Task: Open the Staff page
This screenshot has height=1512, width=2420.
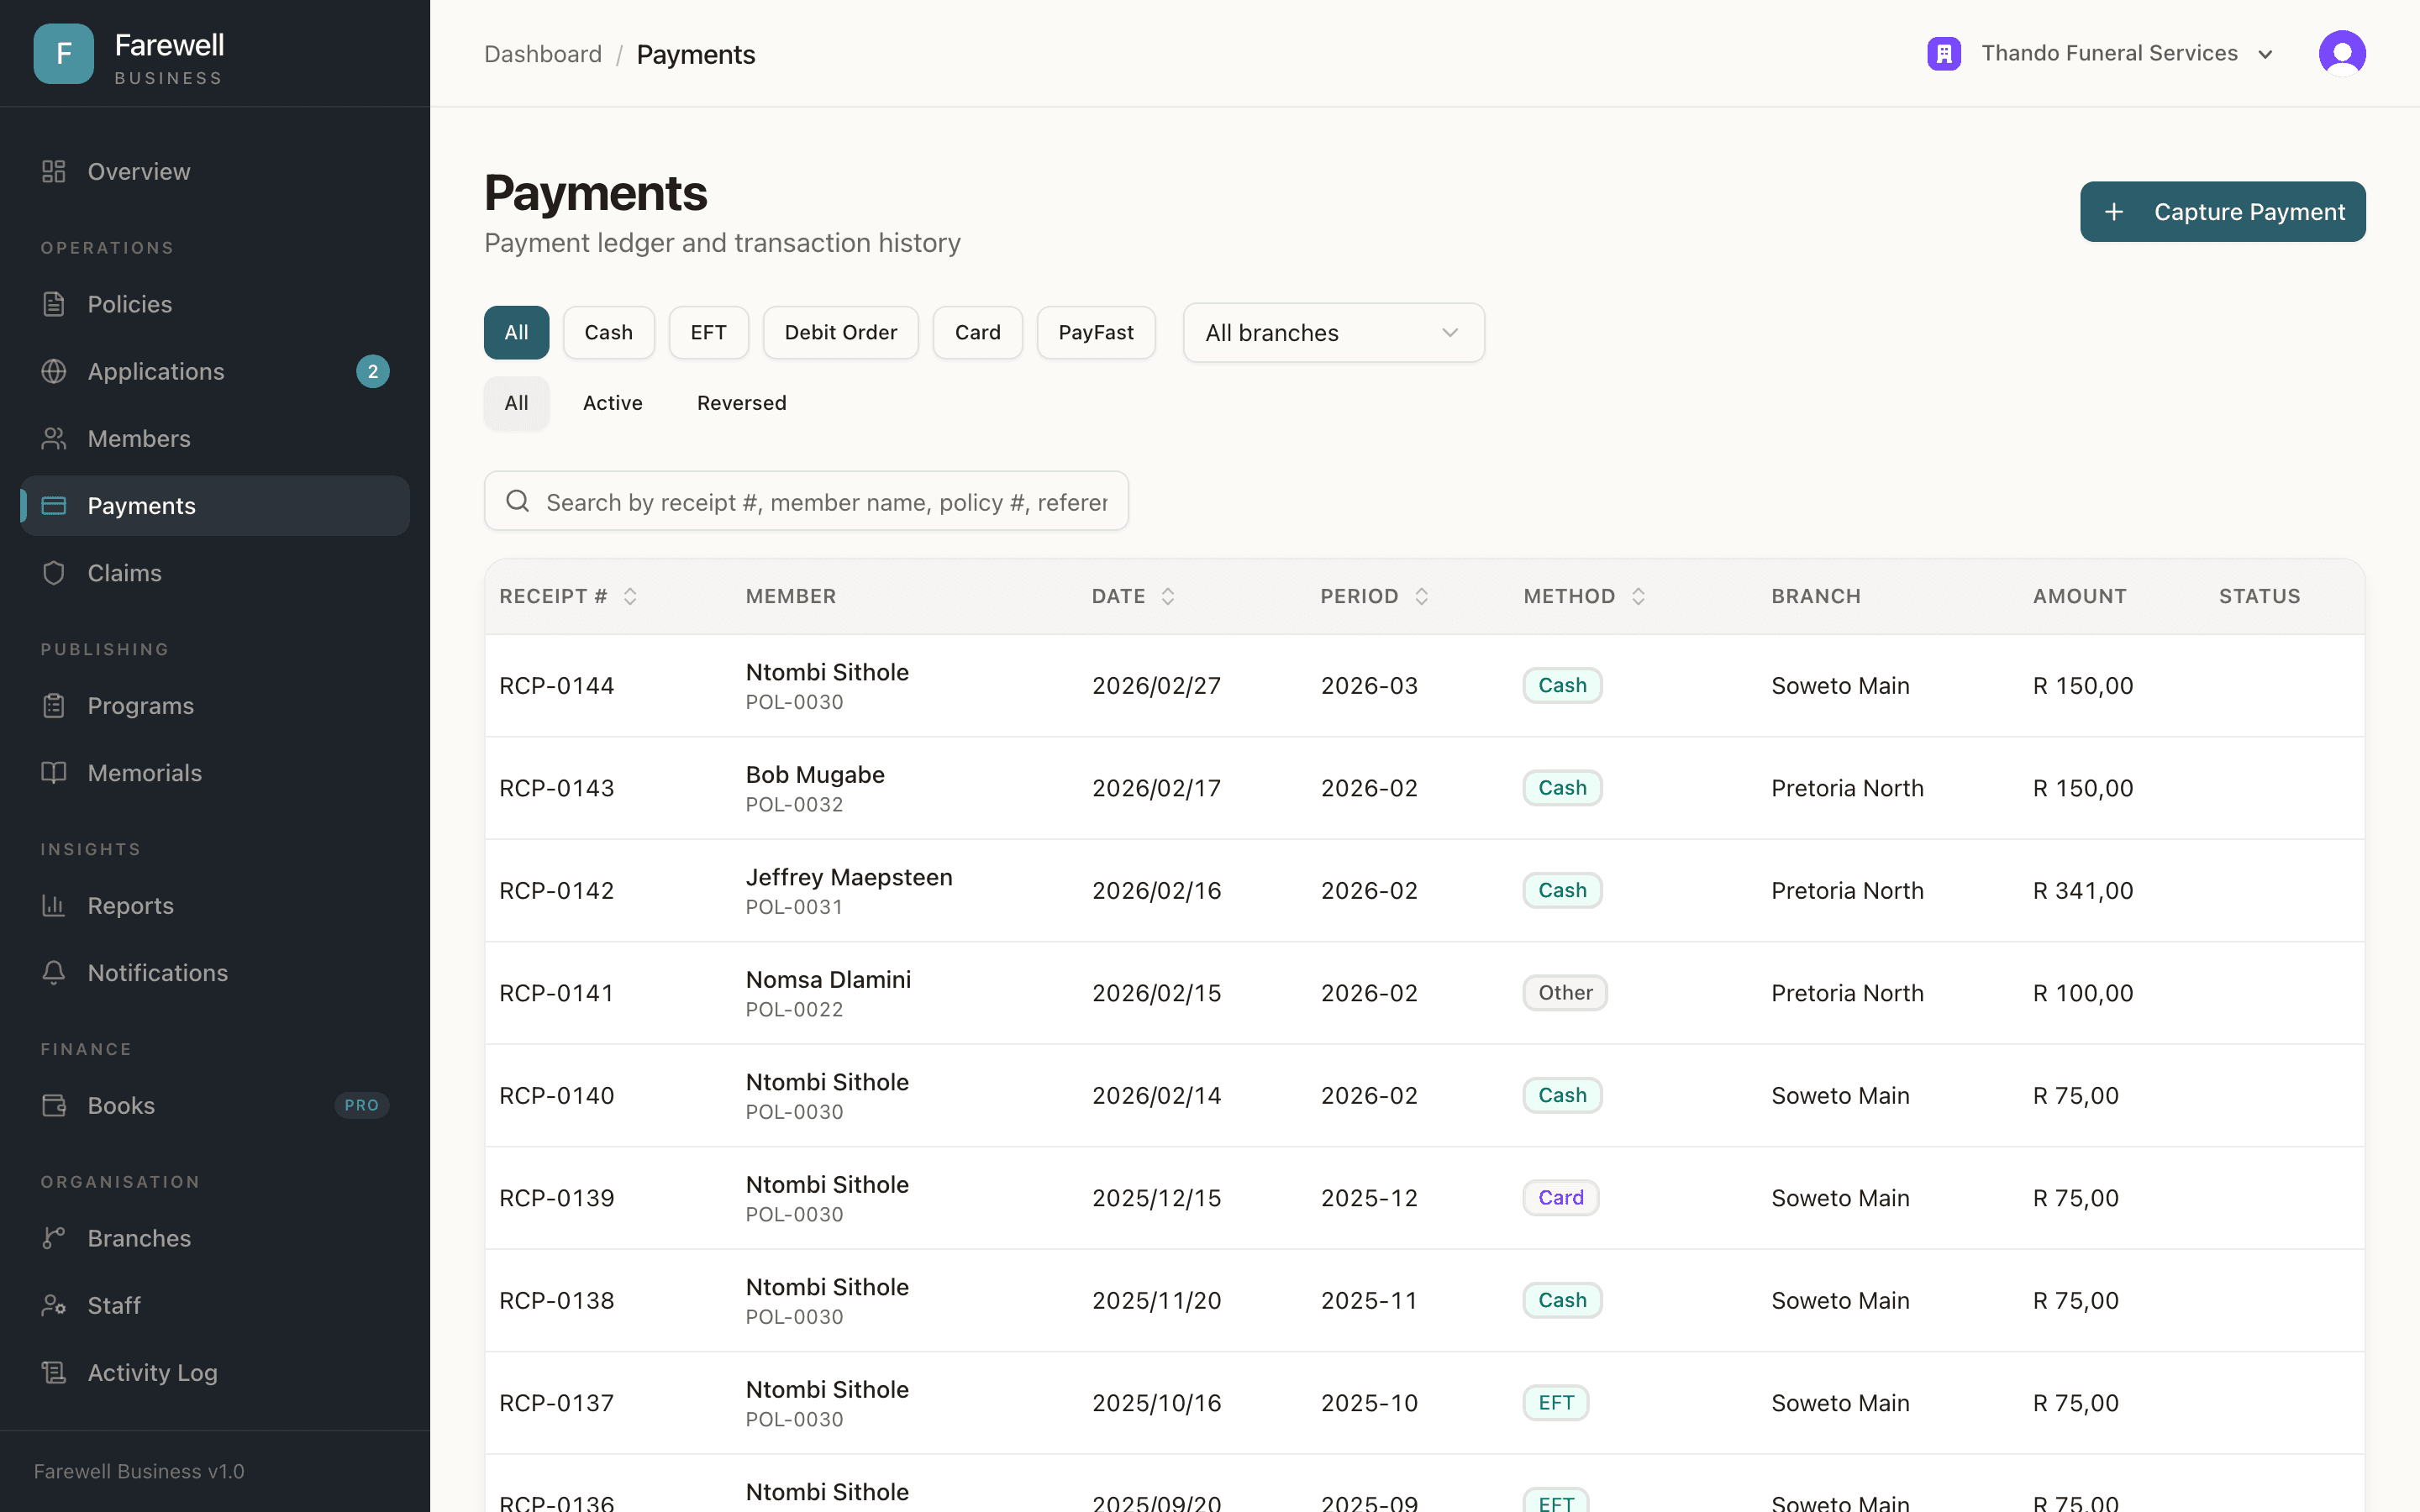Action: coord(214,1306)
